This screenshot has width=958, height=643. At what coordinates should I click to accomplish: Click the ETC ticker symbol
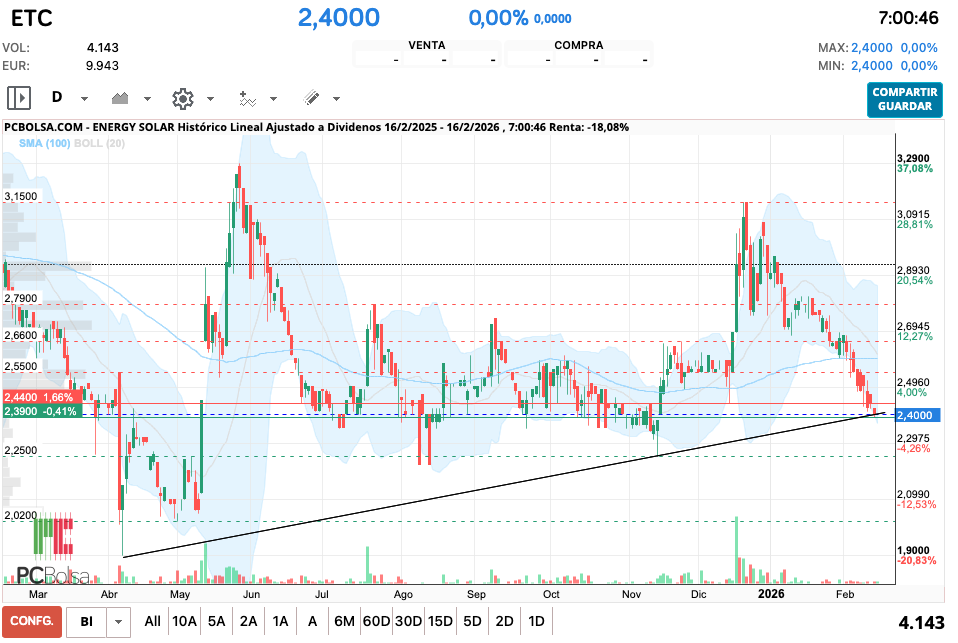(x=32, y=18)
